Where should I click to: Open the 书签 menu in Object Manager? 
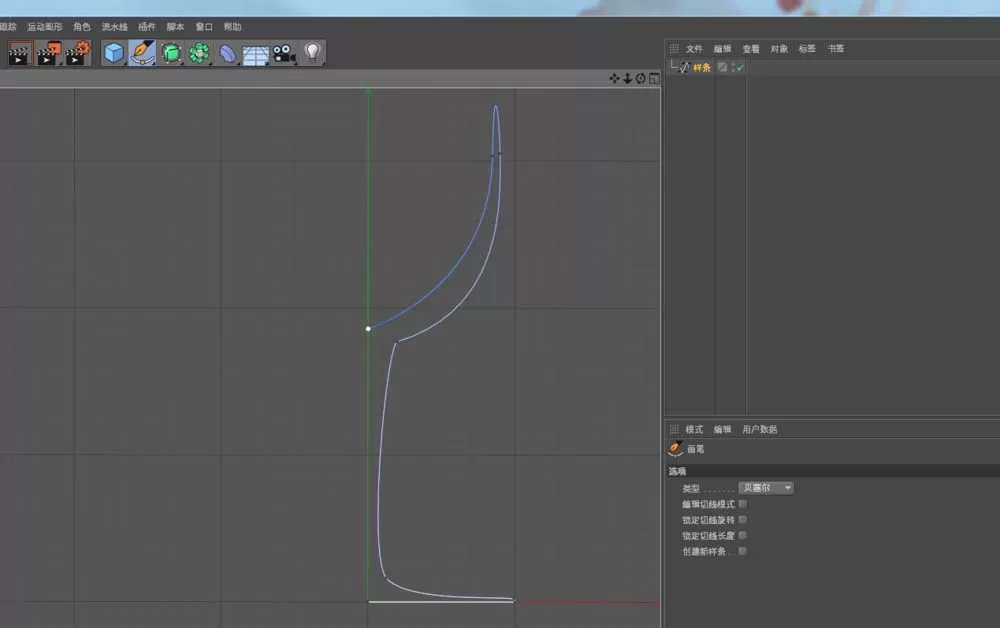(836, 48)
